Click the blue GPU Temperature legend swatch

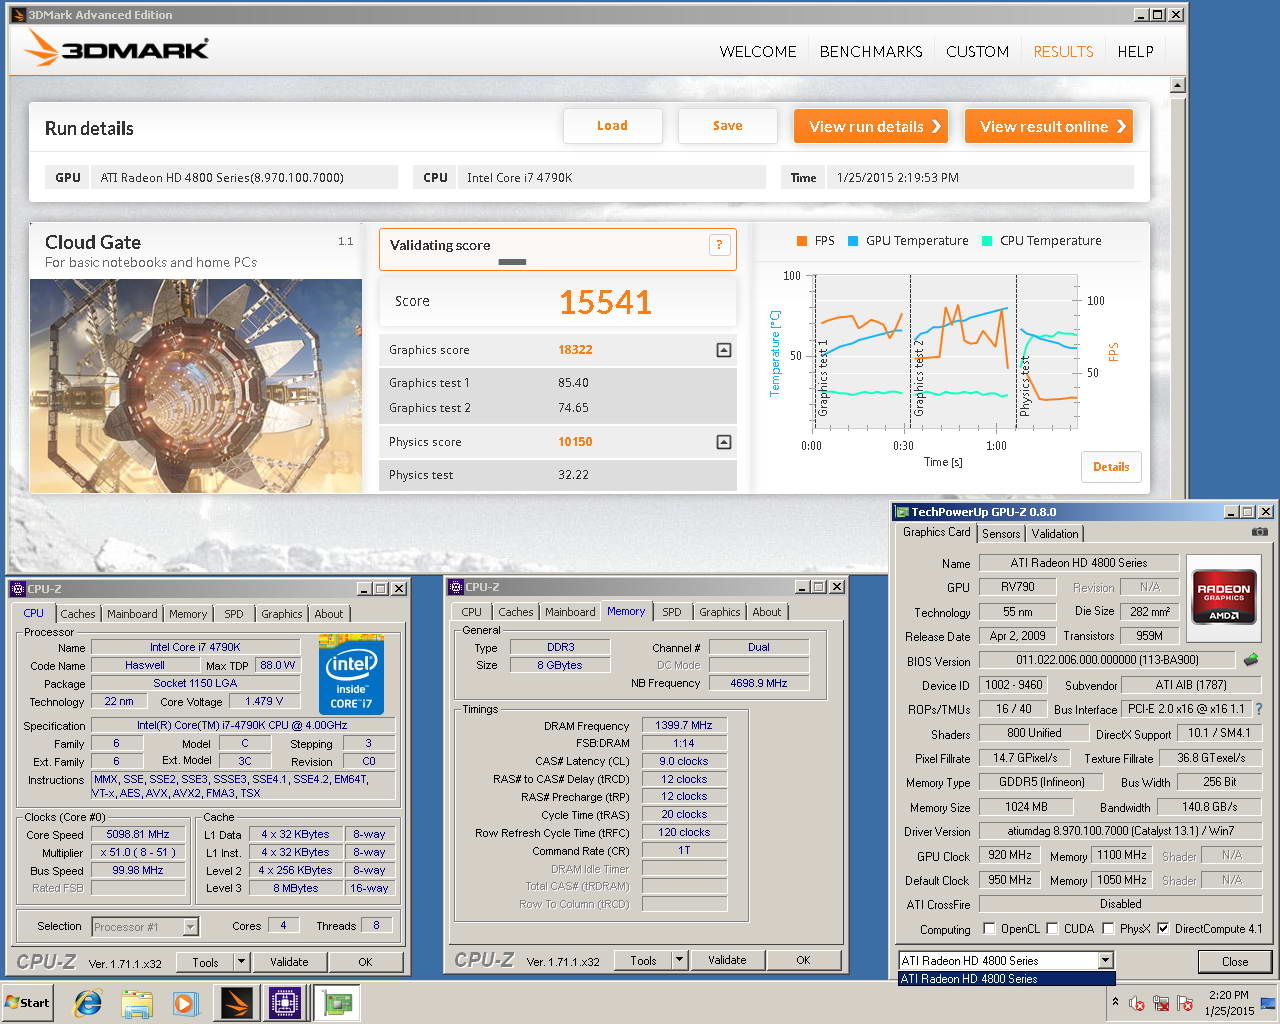[x=853, y=241]
